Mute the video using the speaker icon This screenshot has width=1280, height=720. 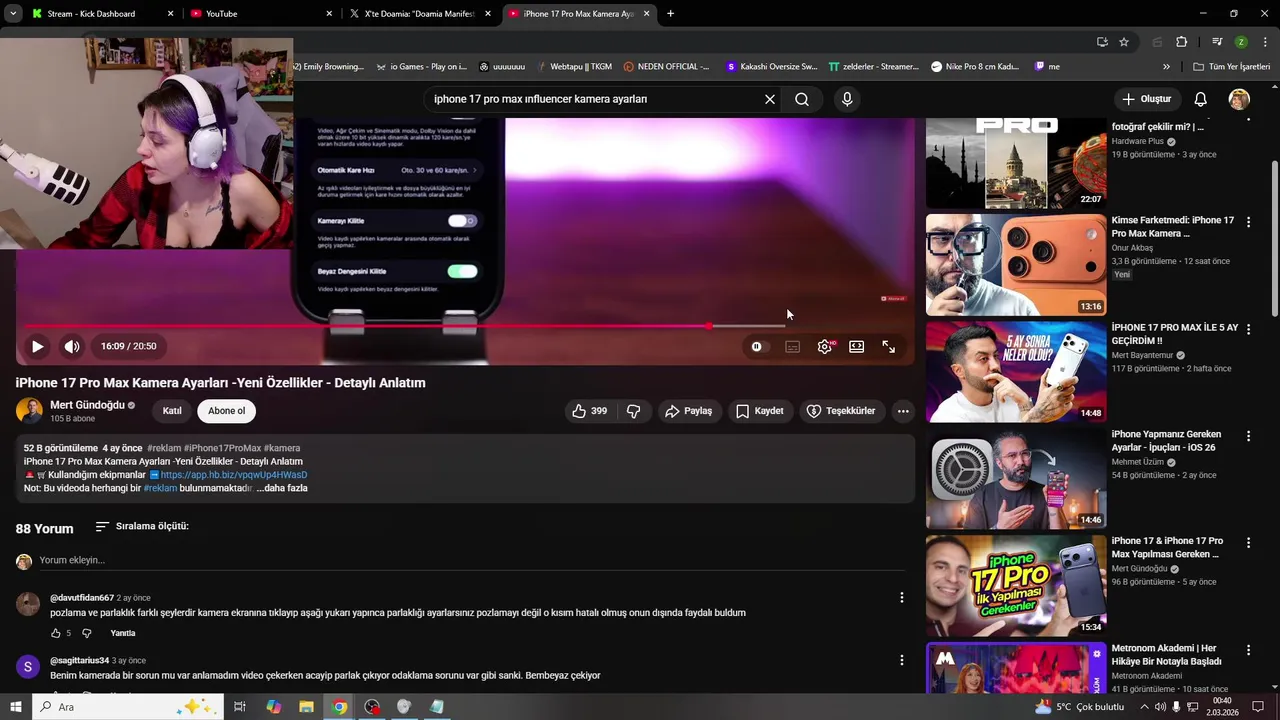[72, 346]
